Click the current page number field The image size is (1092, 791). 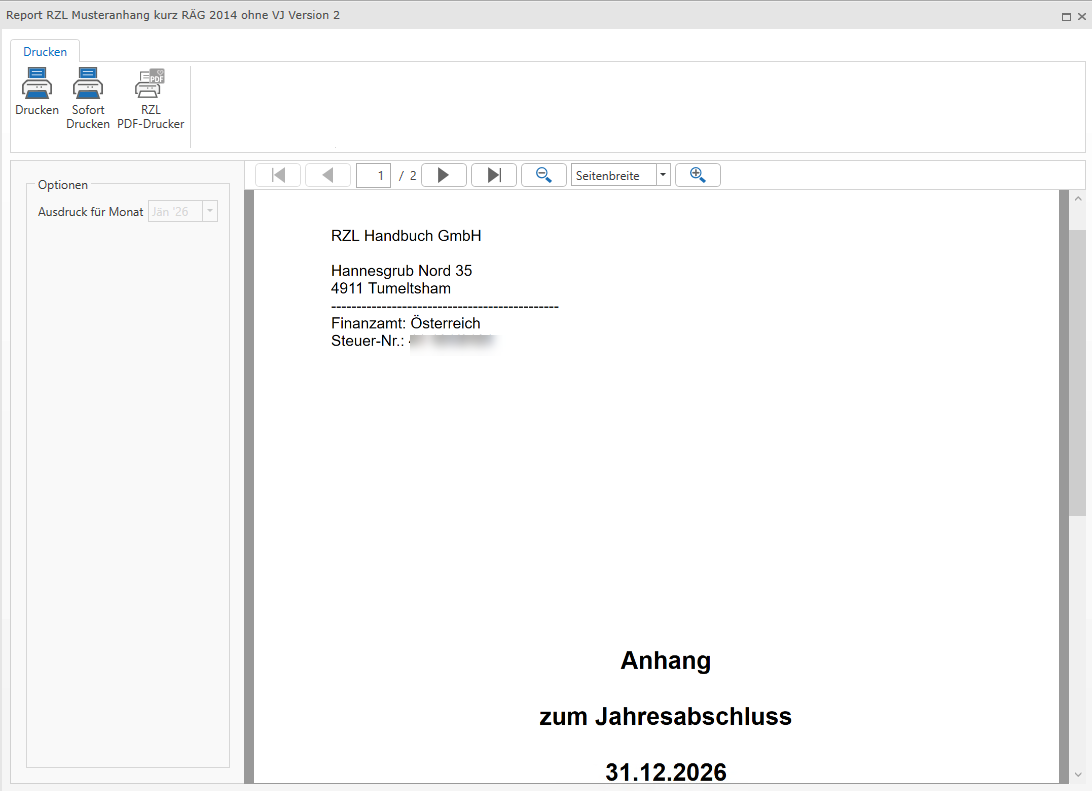[374, 176]
